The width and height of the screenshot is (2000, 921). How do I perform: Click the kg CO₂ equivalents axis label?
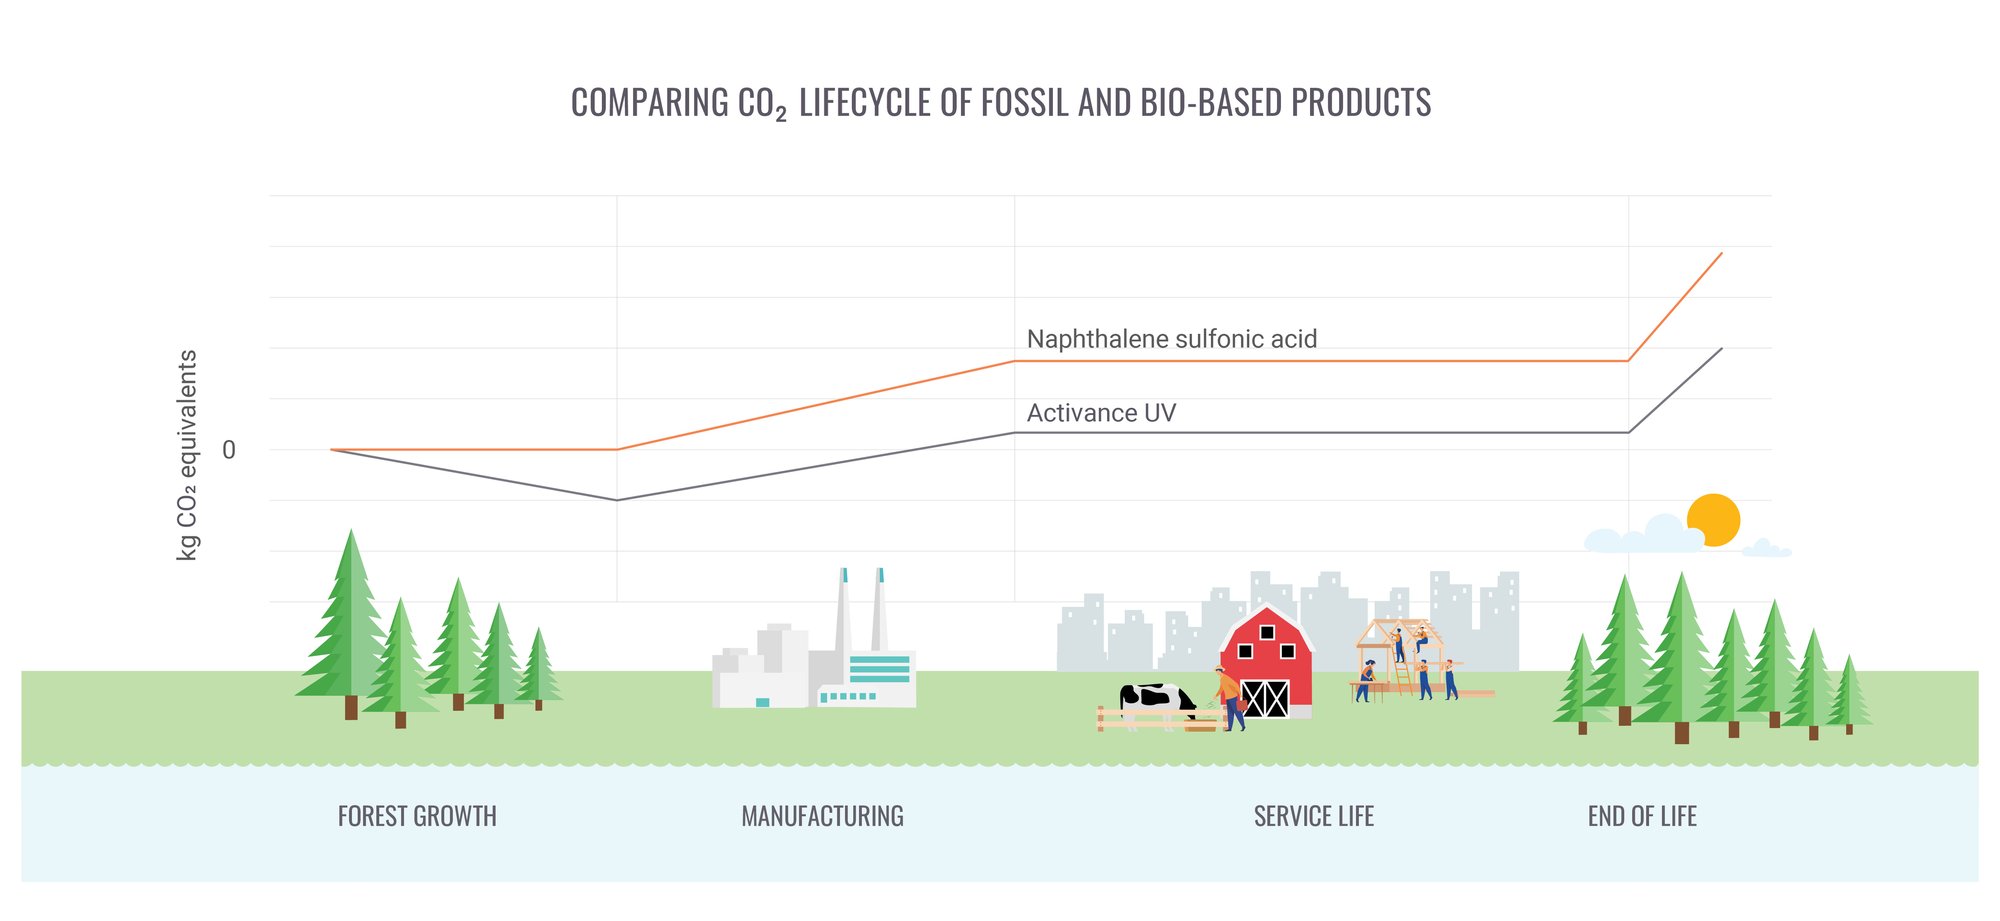point(187,455)
